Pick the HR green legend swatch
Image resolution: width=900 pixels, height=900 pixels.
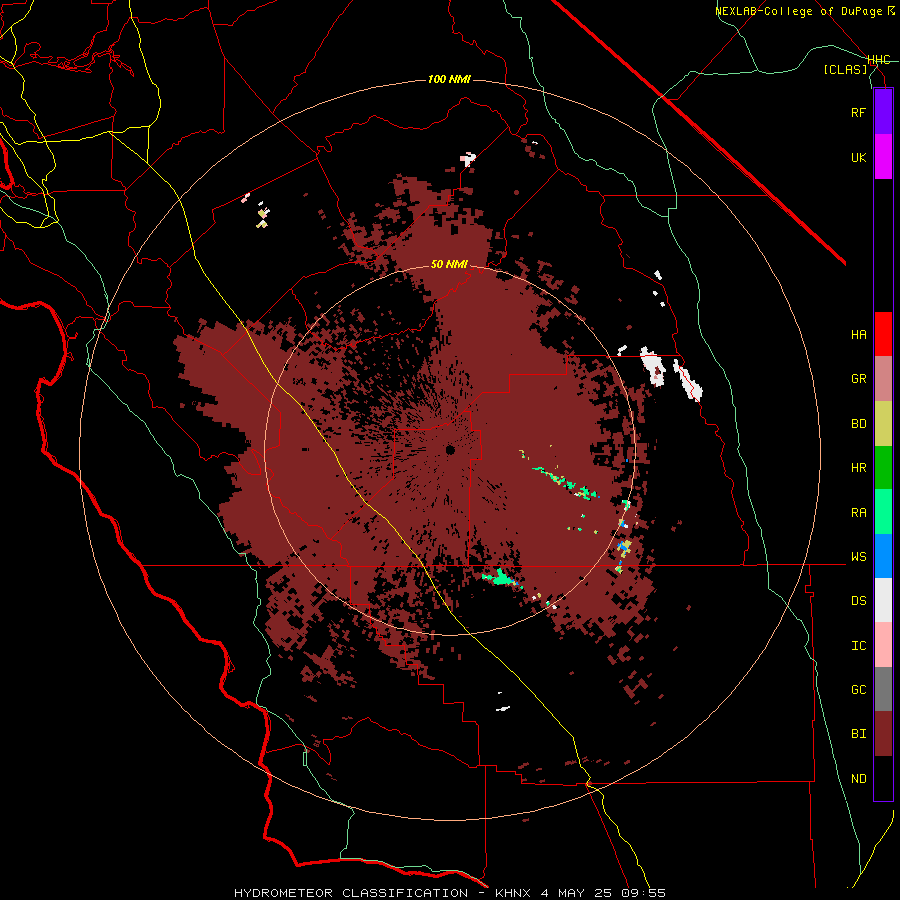click(x=883, y=468)
